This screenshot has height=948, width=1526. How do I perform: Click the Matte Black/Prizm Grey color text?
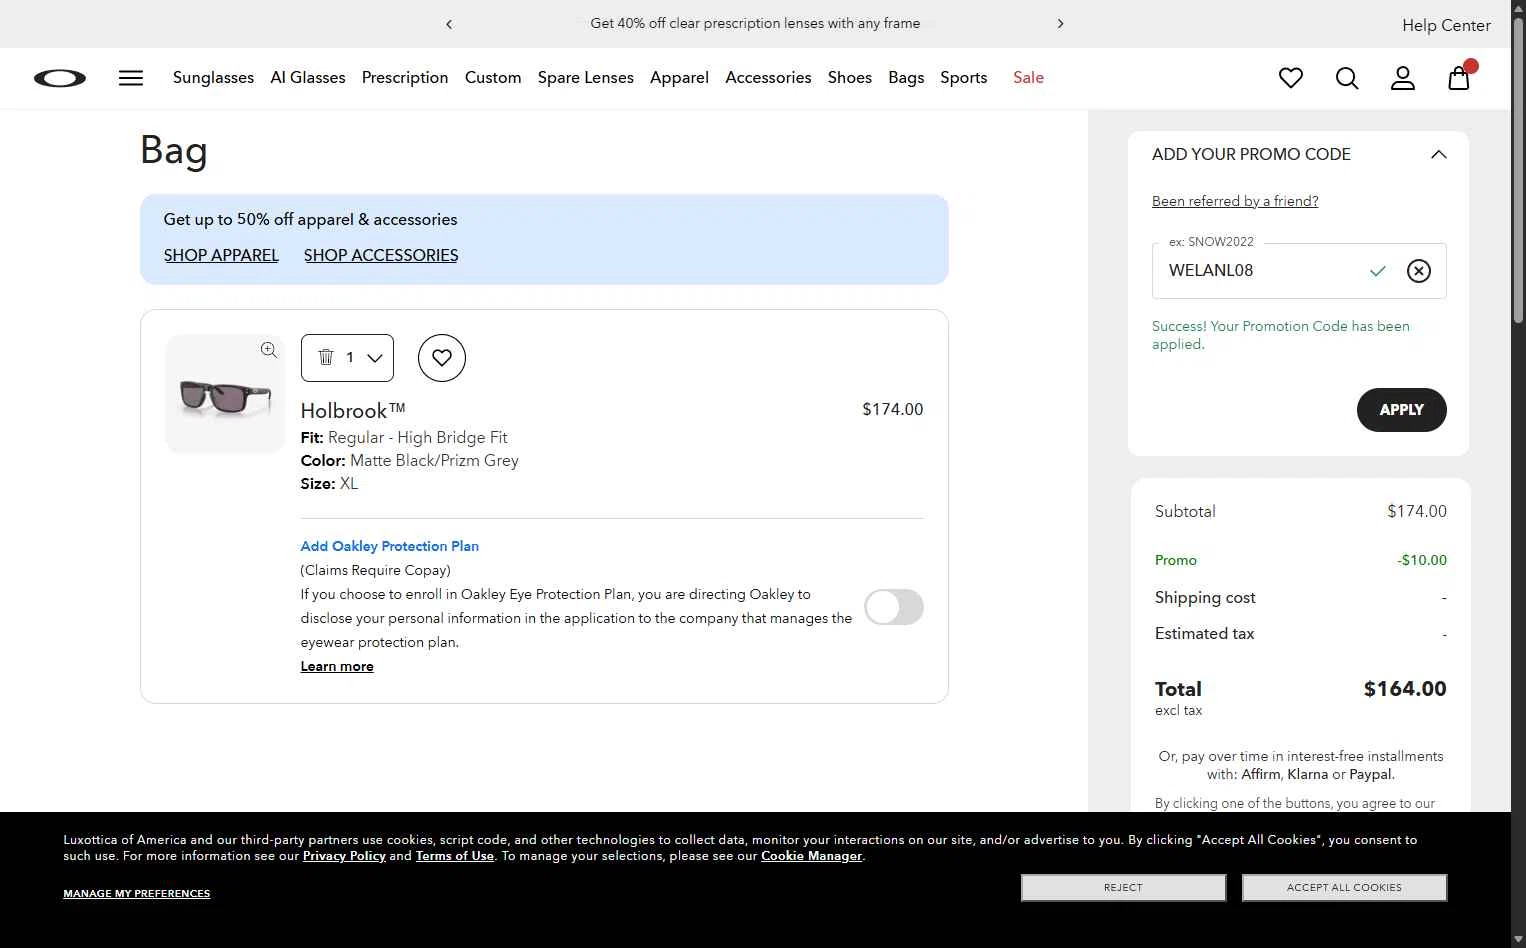pyautogui.click(x=434, y=460)
